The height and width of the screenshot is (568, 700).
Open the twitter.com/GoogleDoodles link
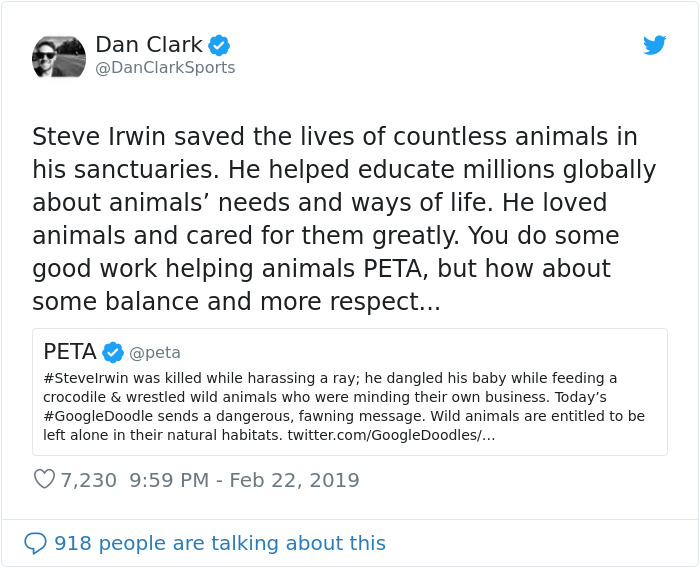(390, 435)
